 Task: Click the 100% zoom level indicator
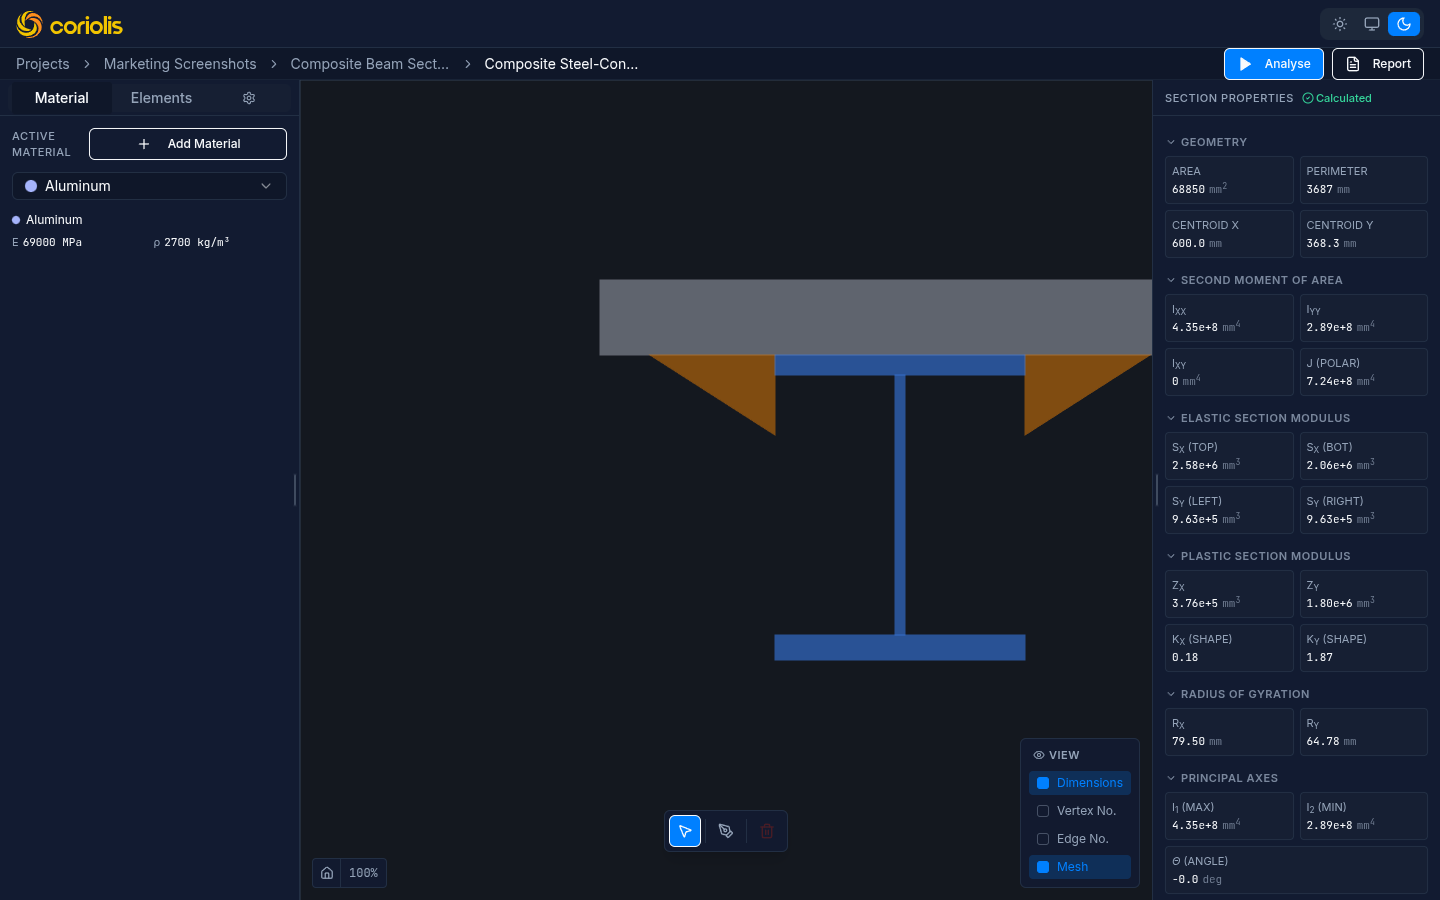[363, 873]
